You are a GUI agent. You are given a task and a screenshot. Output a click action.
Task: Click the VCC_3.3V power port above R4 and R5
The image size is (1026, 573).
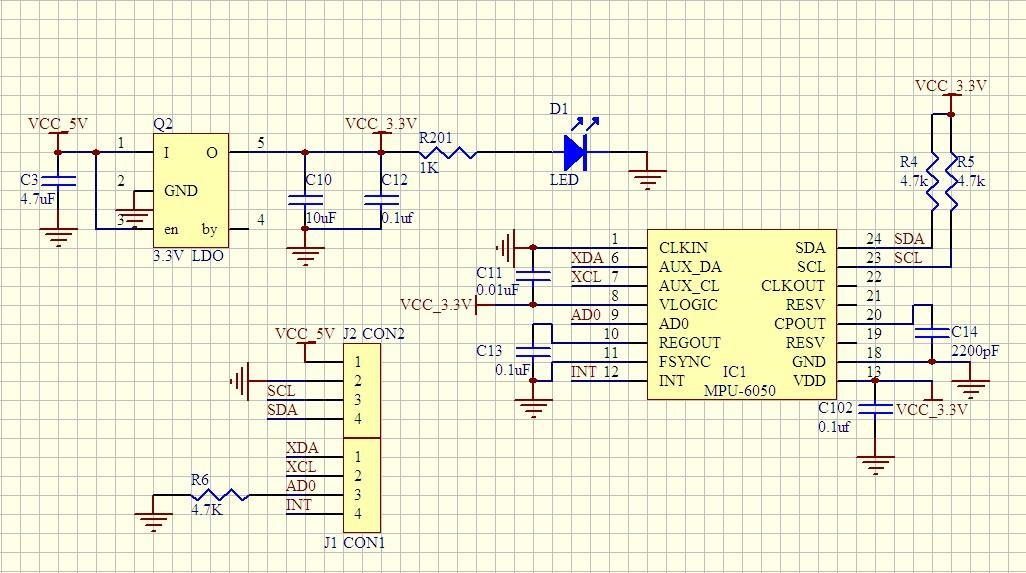(951, 86)
